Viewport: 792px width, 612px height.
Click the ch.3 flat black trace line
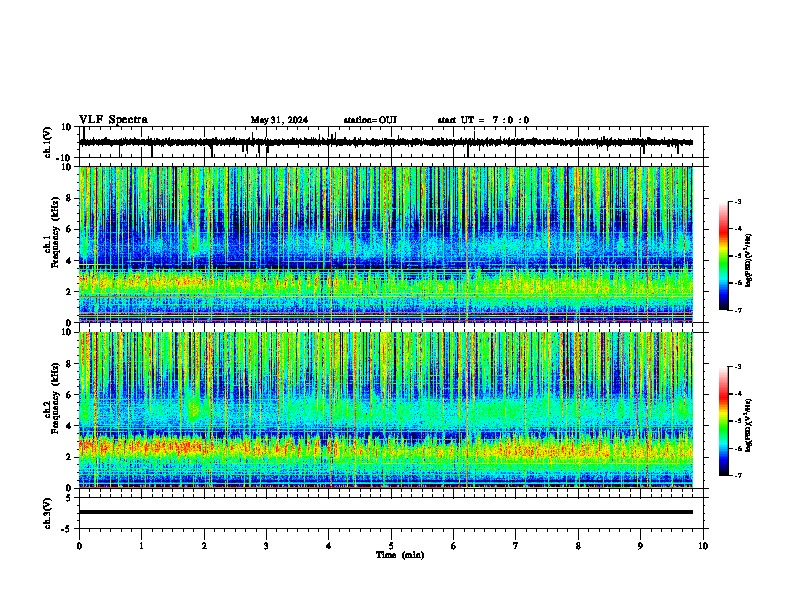click(386, 512)
